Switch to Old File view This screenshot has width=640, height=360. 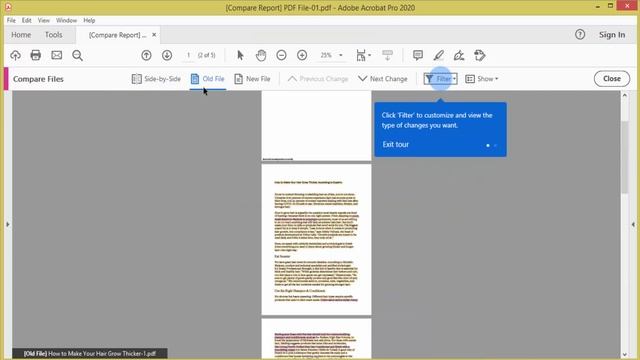tap(208, 79)
